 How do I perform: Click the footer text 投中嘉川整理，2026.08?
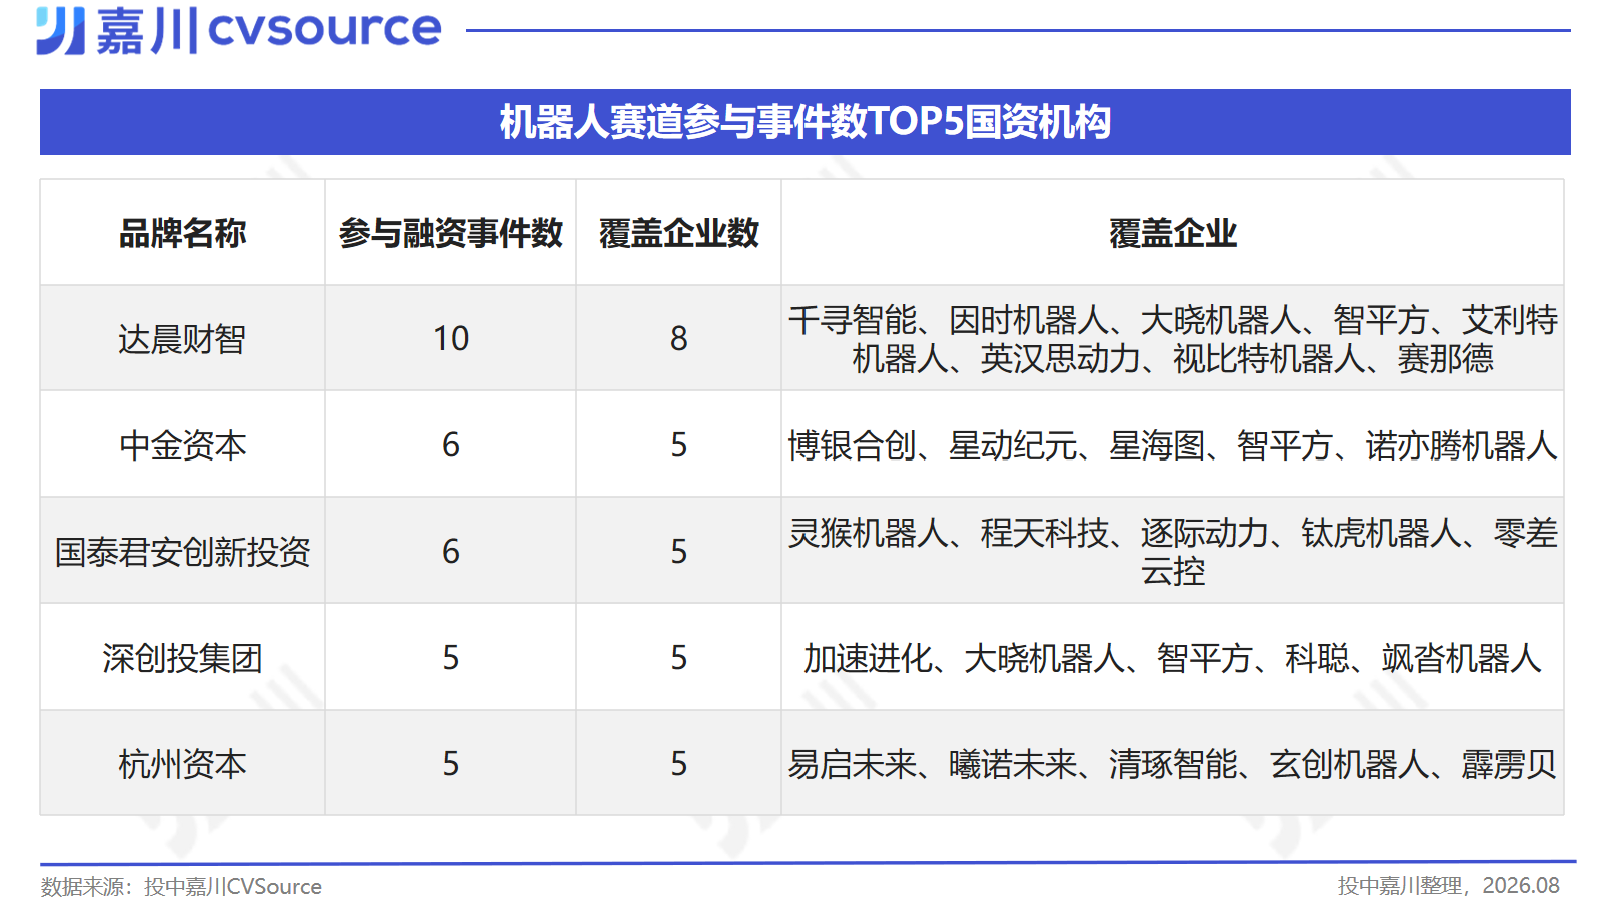pos(1449,886)
